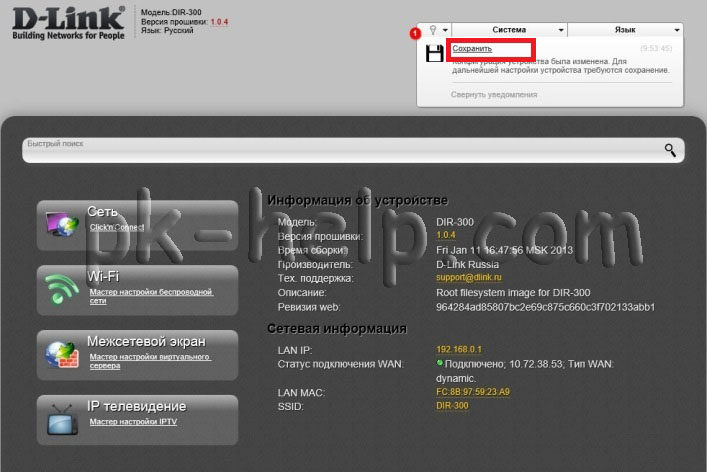Click the build time Fri Jan 11 text

(x=504, y=250)
